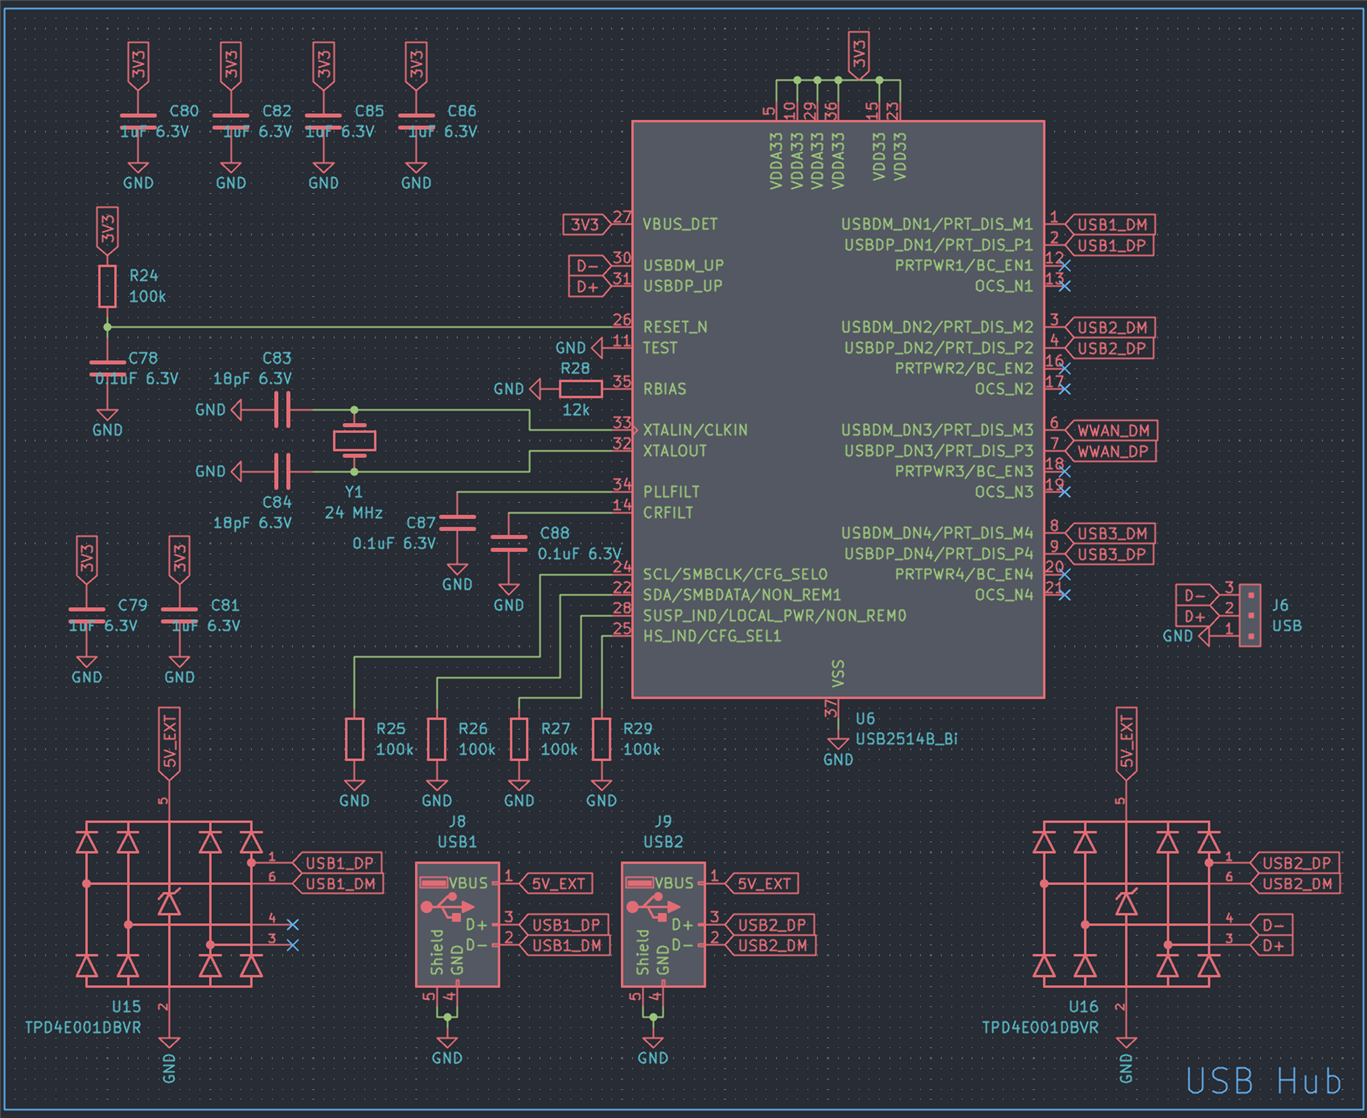Click the R28 12k resistor
Viewport: 1367px width, 1118px height.
tap(580, 389)
